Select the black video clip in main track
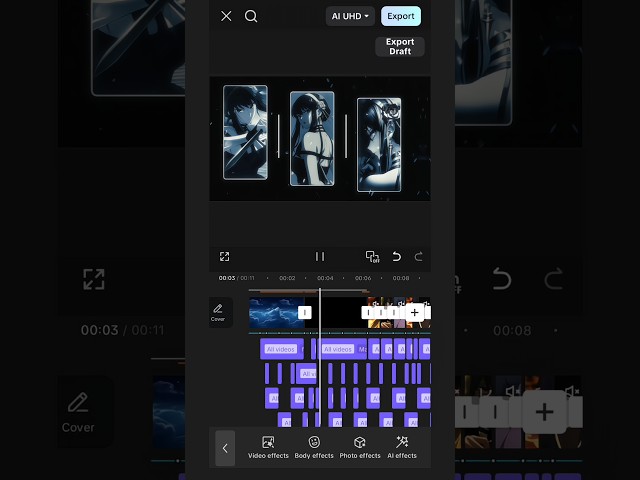The width and height of the screenshot is (640, 480). [x=337, y=313]
